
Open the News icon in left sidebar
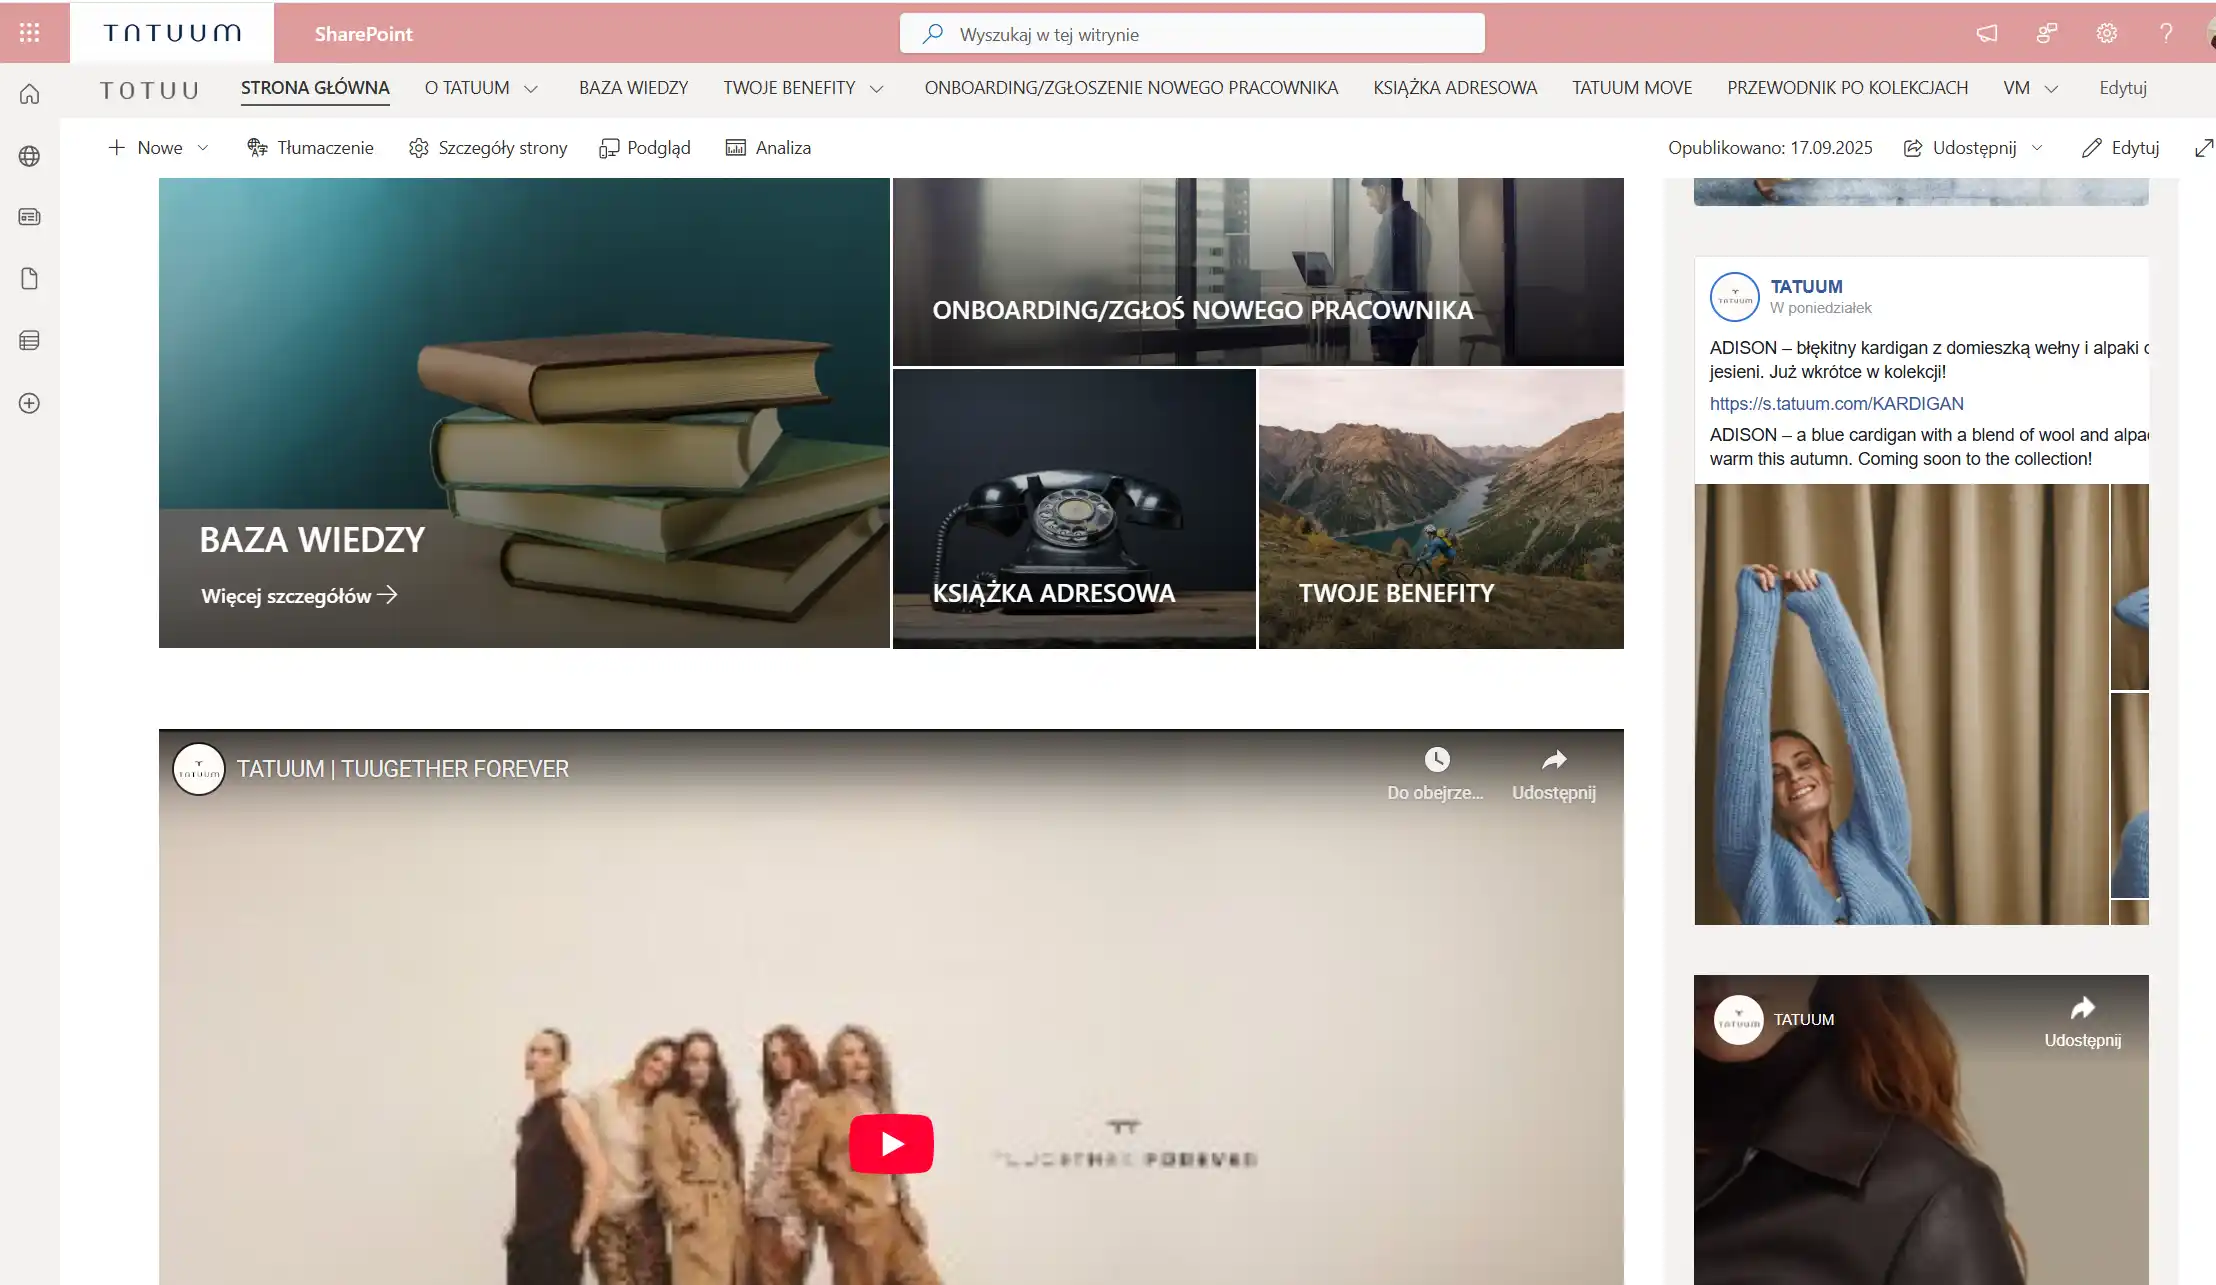pos(30,217)
